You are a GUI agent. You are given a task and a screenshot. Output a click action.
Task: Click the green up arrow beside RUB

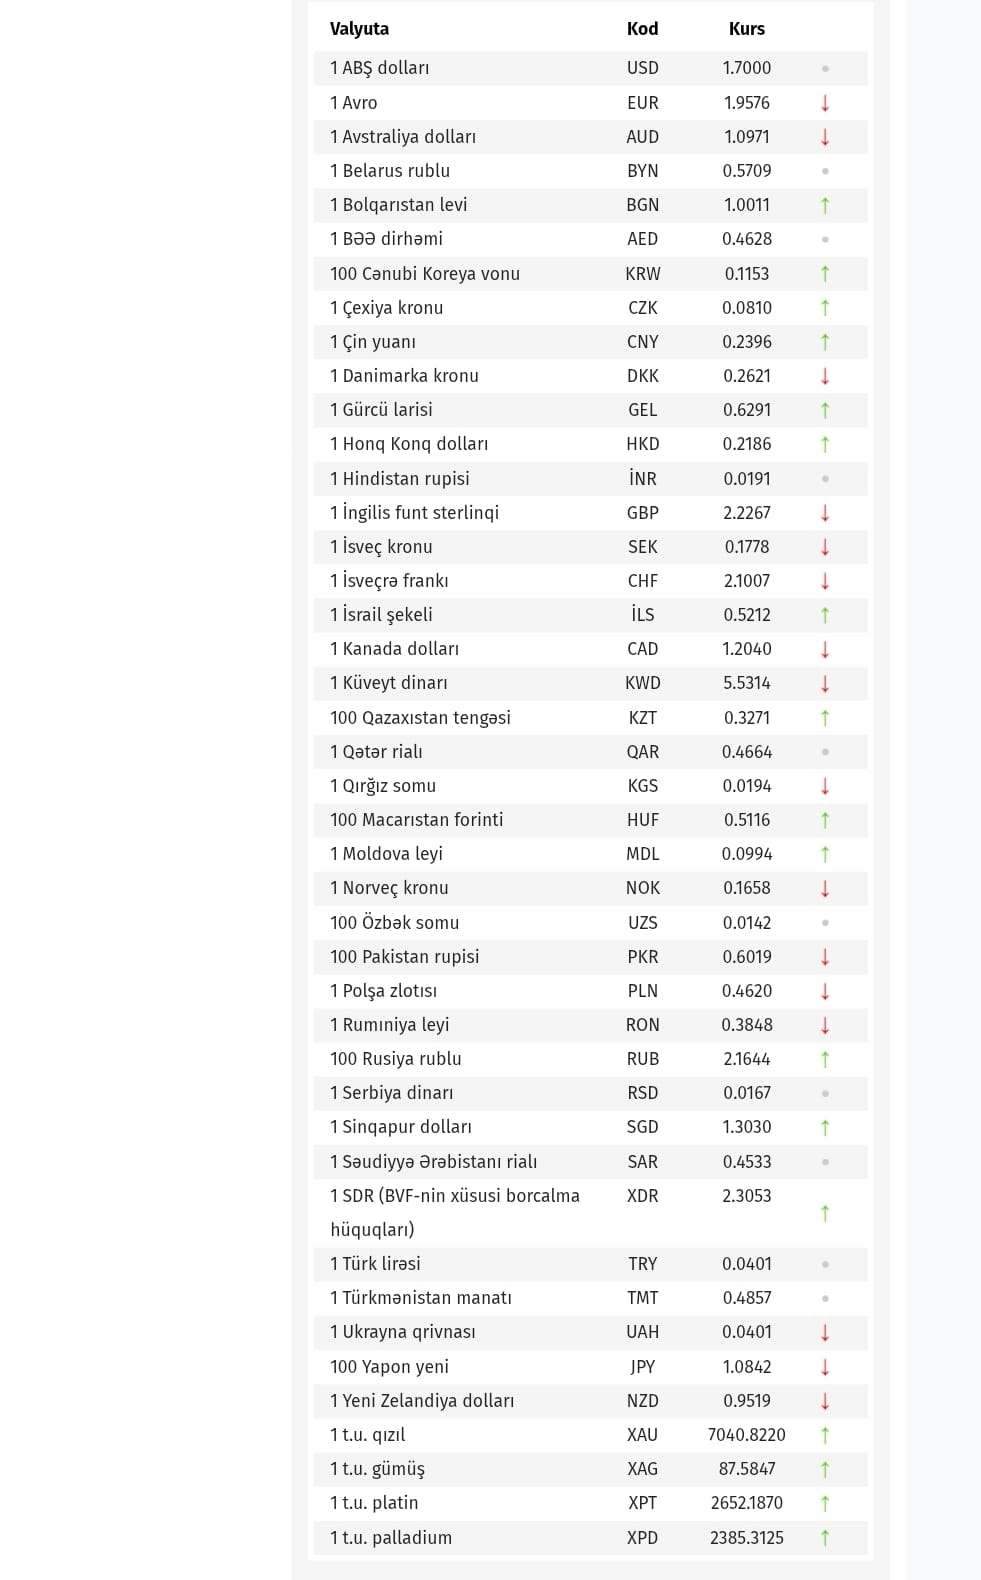tap(825, 1059)
